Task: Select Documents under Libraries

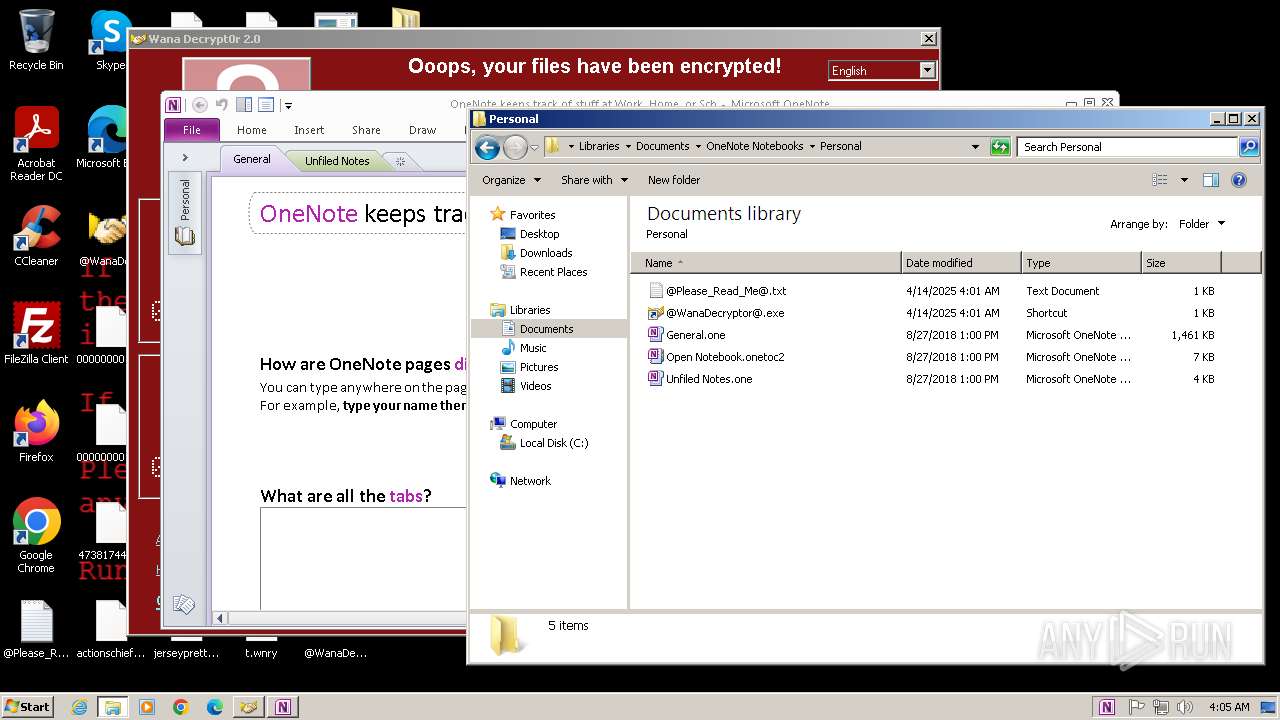Action: pos(546,329)
